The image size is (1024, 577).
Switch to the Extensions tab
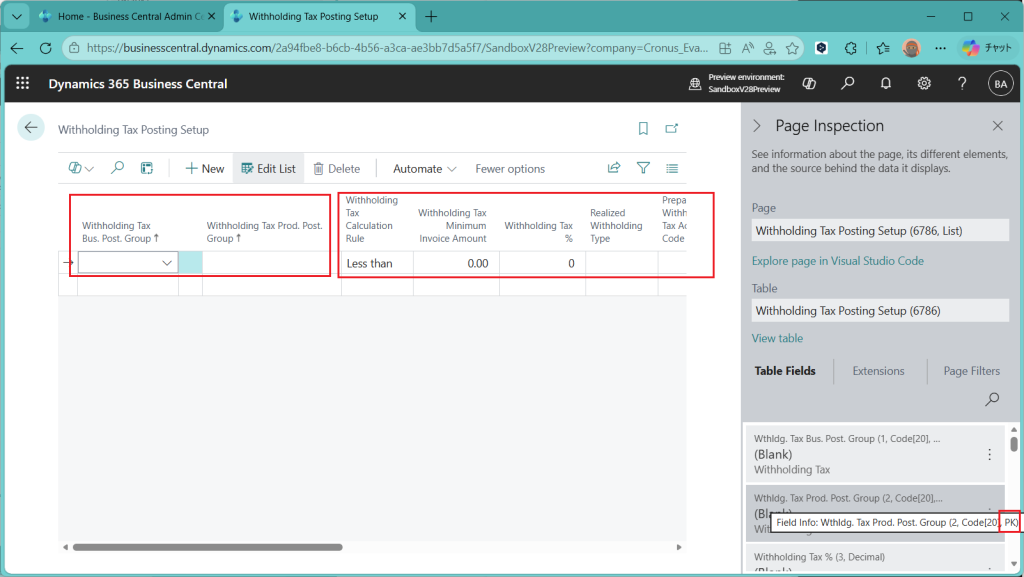tap(878, 371)
